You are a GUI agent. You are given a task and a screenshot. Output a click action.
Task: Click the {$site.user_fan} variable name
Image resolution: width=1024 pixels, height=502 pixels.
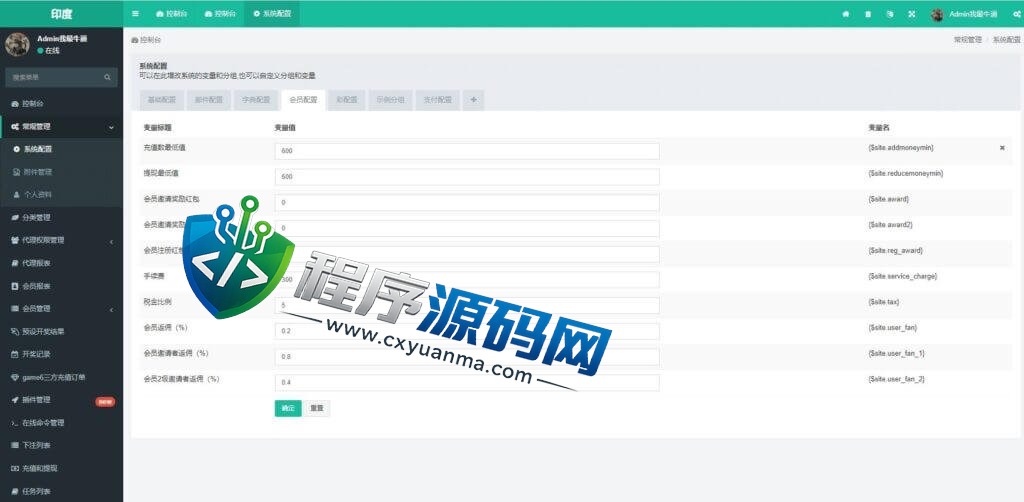(x=893, y=328)
